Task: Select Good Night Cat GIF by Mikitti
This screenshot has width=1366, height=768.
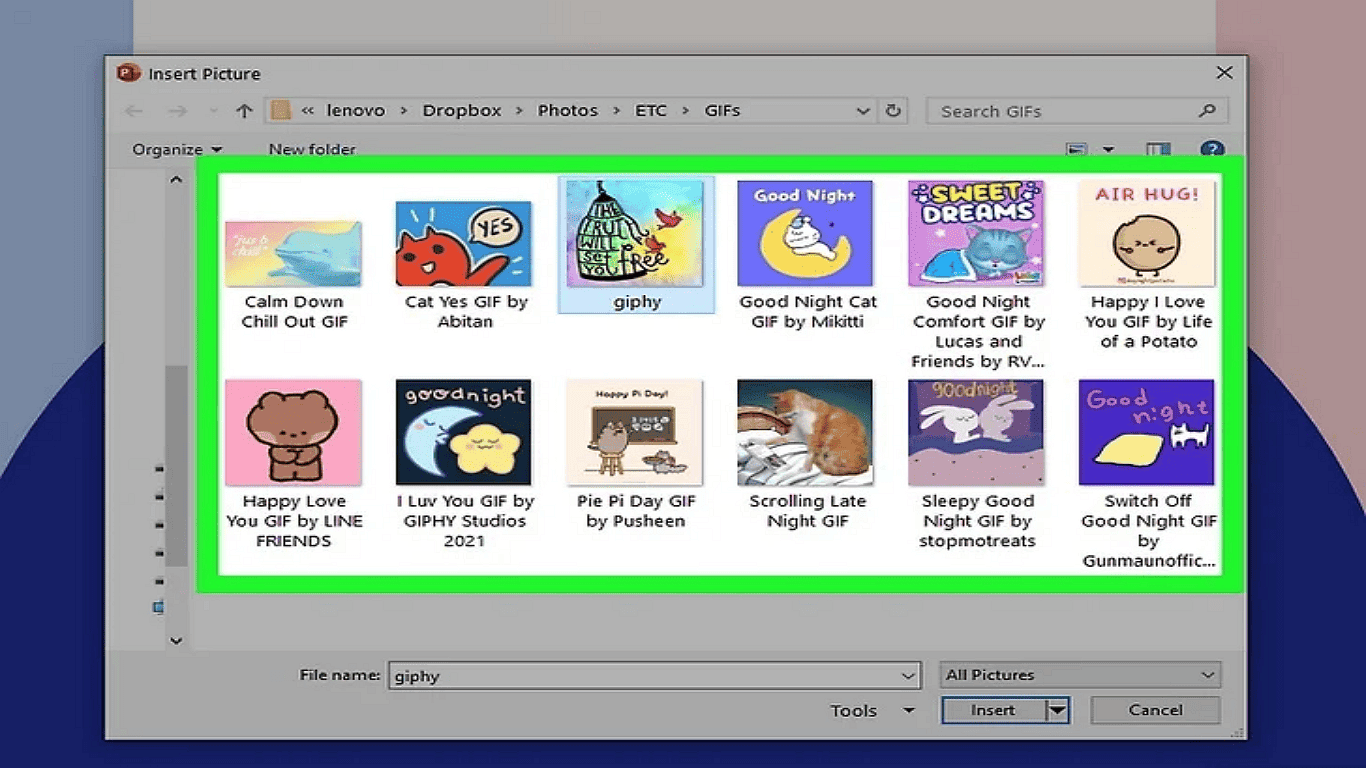Action: [805, 234]
